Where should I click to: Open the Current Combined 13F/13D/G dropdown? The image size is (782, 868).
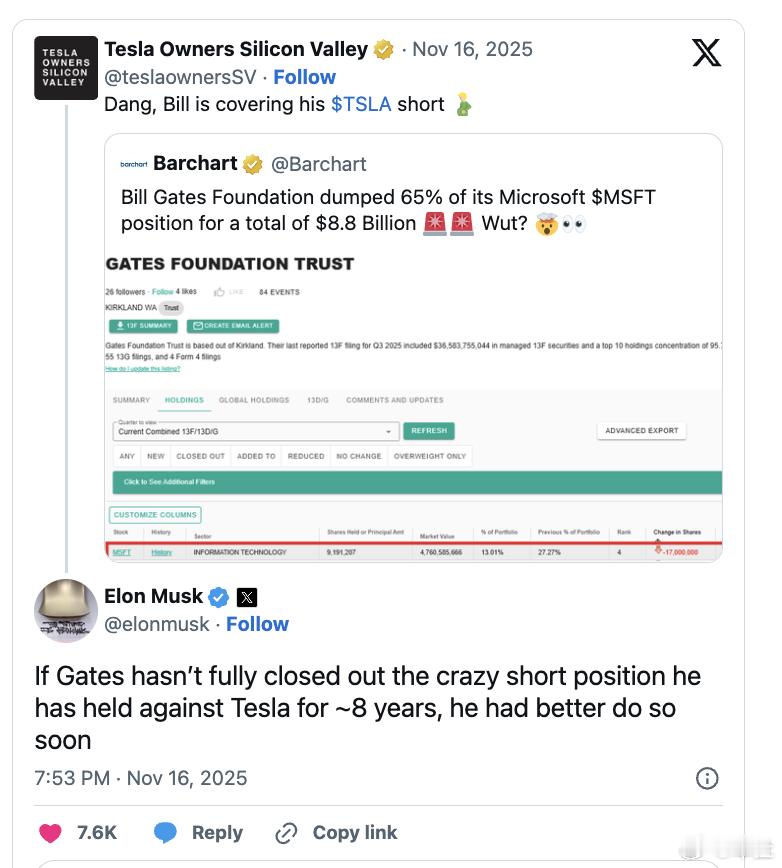[255, 431]
